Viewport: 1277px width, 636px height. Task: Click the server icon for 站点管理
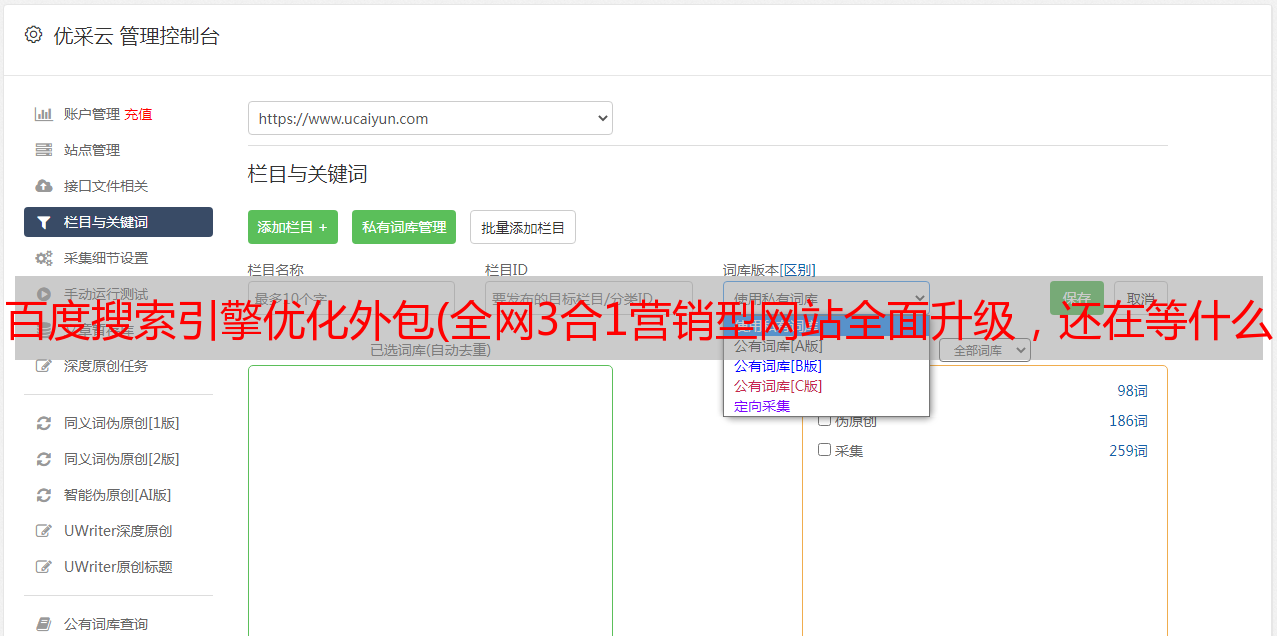[44, 150]
